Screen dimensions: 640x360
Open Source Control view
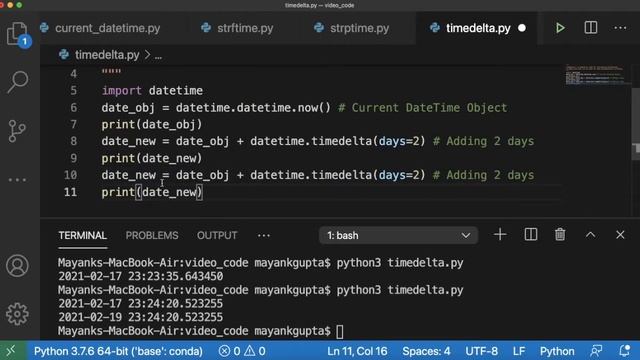pyautogui.click(x=17, y=131)
